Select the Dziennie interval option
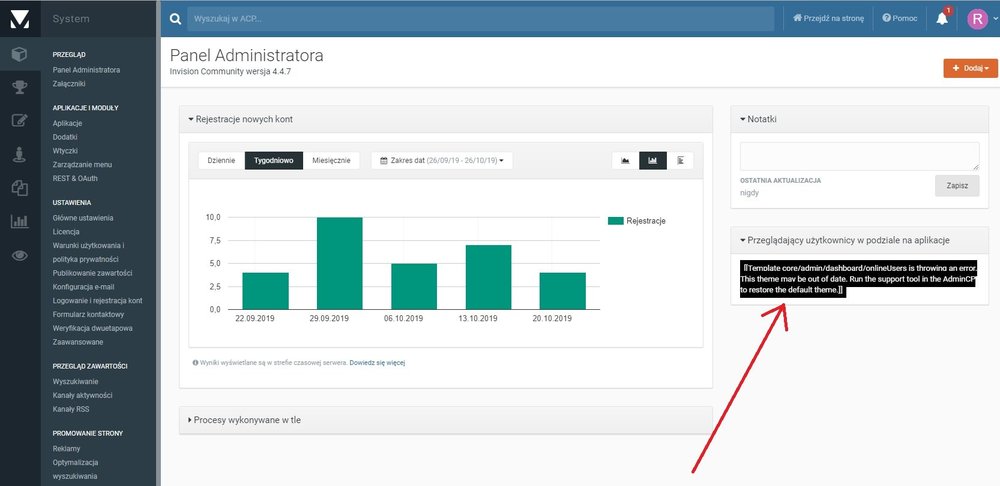Screen dimensions: 1000x486 pos(221,160)
